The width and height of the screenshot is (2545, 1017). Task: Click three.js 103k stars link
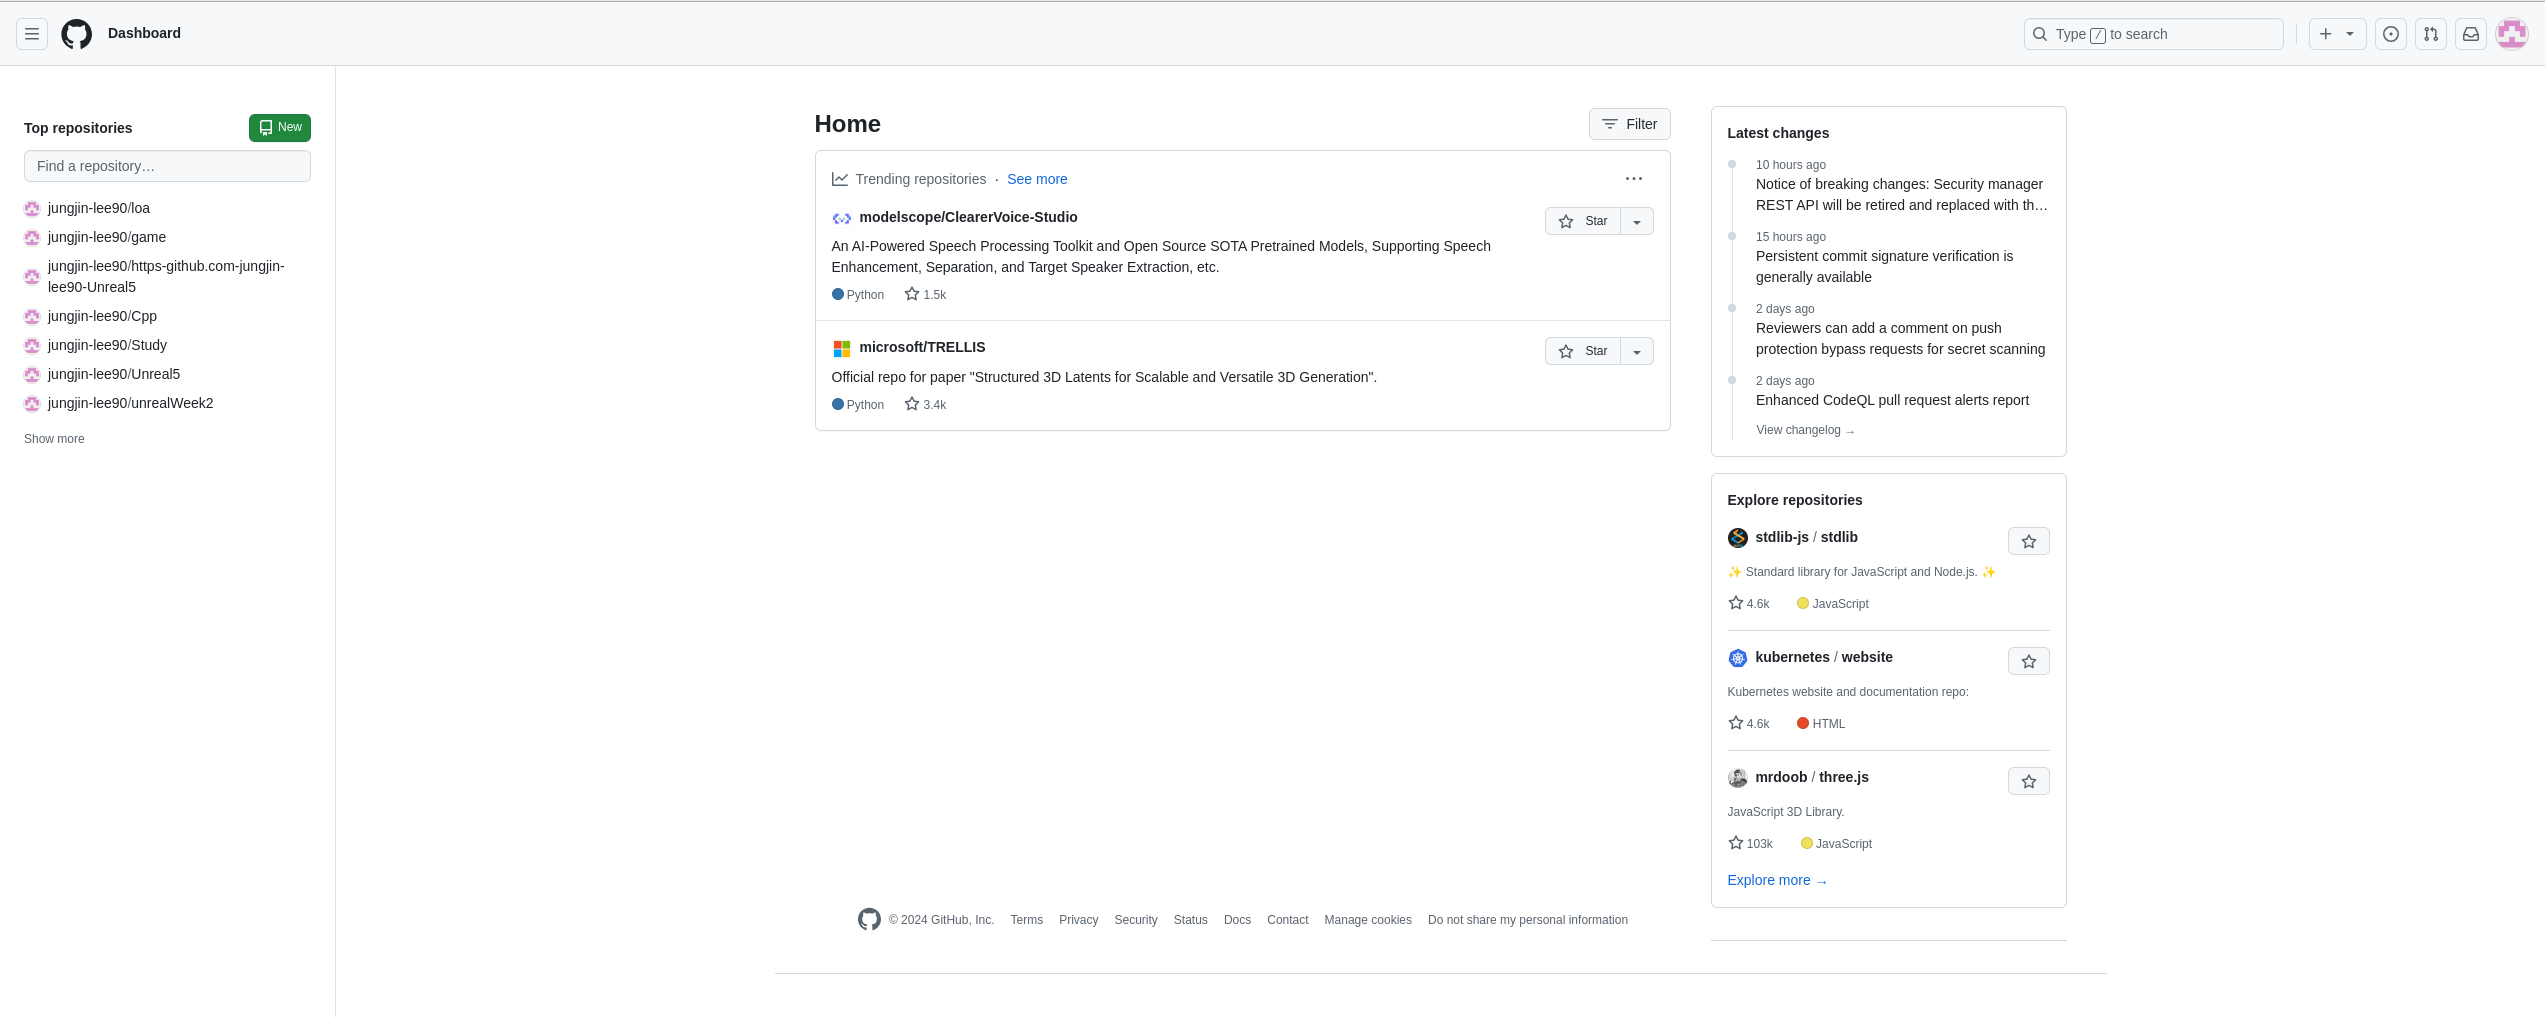[1750, 843]
